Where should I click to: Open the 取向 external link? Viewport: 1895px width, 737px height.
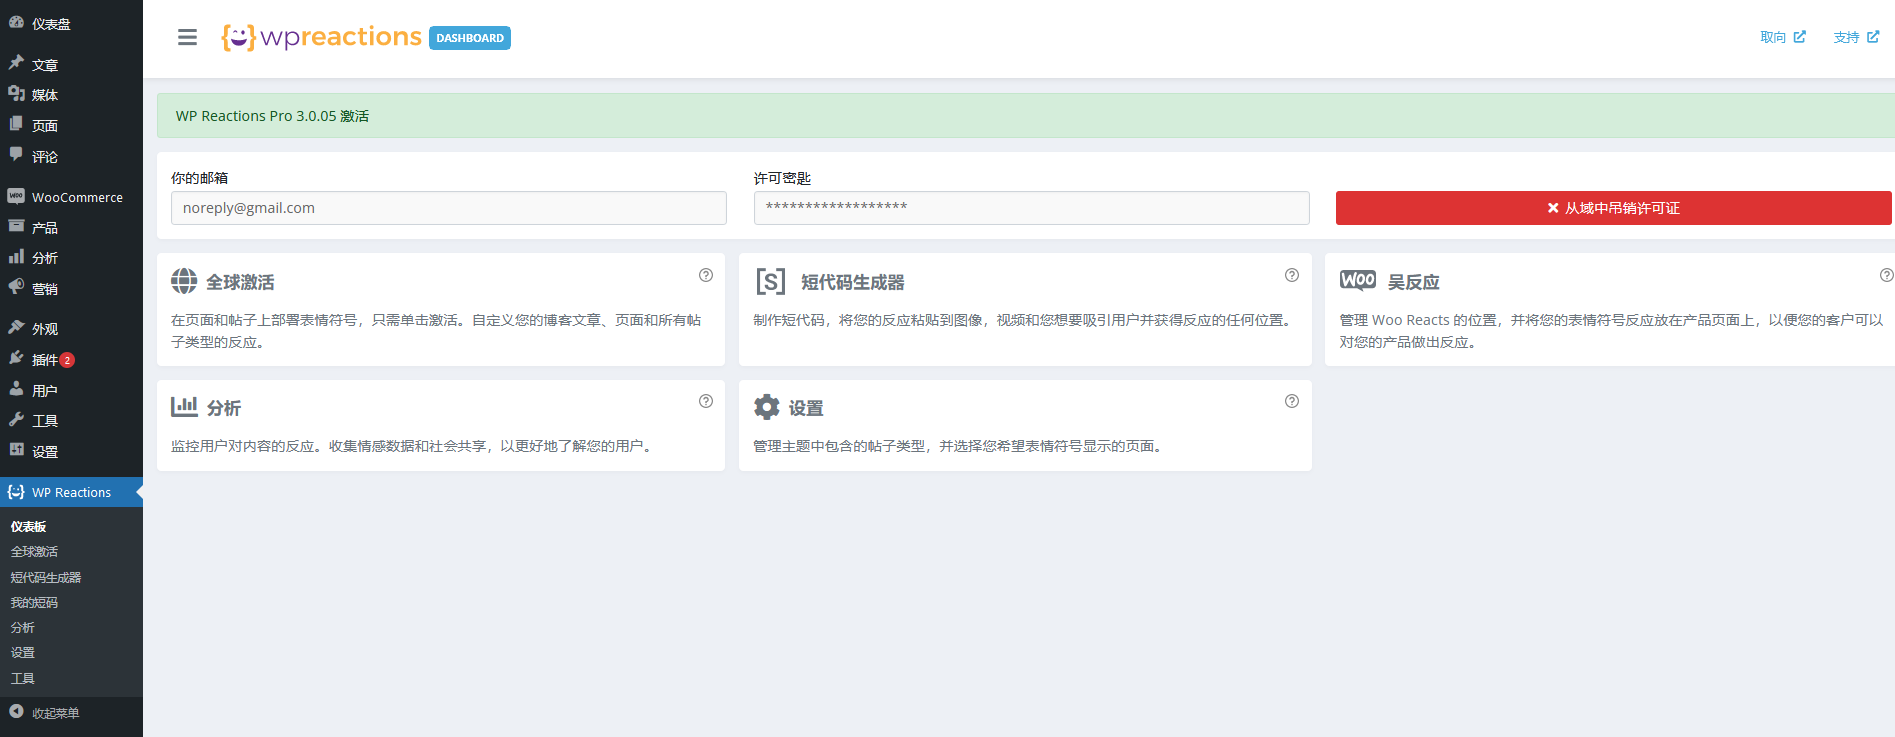coord(1782,37)
